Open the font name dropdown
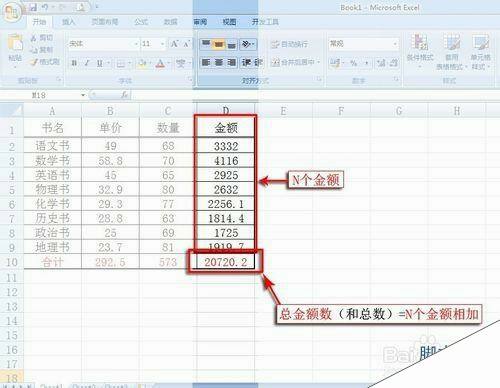The height and width of the screenshot is (388, 500). (x=136, y=44)
